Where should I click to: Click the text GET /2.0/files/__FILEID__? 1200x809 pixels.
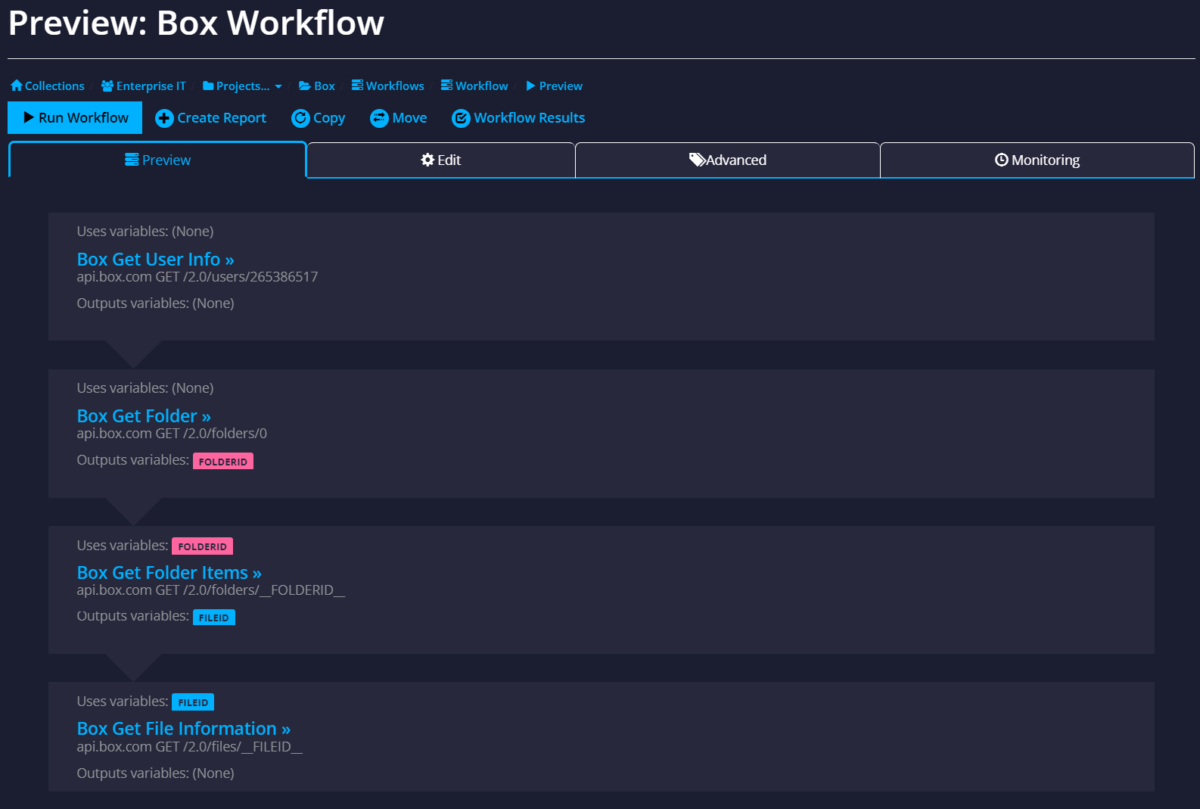tap(229, 747)
